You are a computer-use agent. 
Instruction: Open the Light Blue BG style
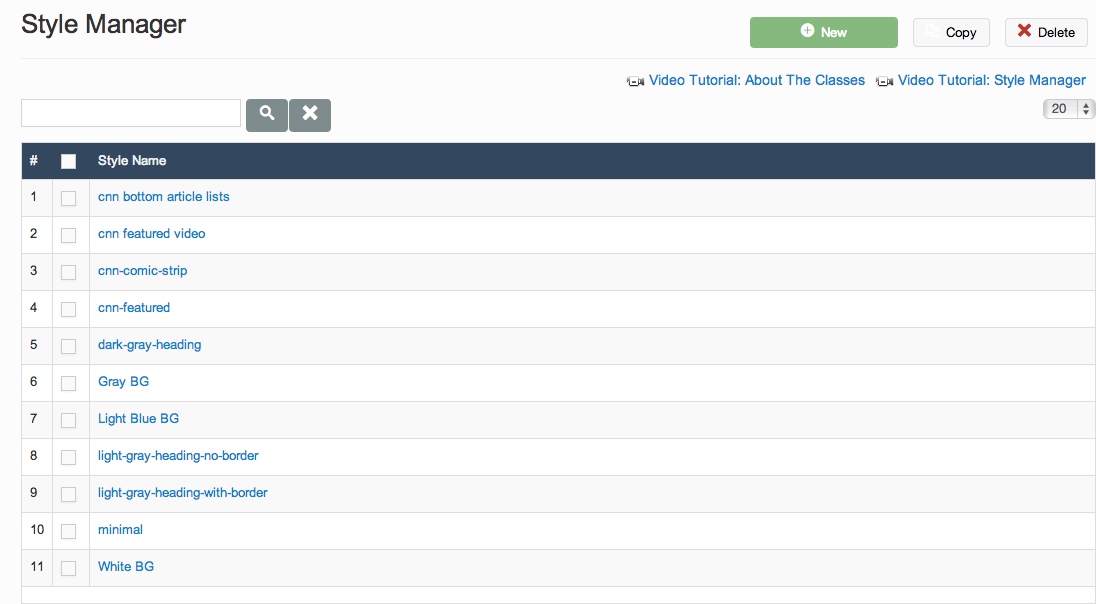point(138,419)
